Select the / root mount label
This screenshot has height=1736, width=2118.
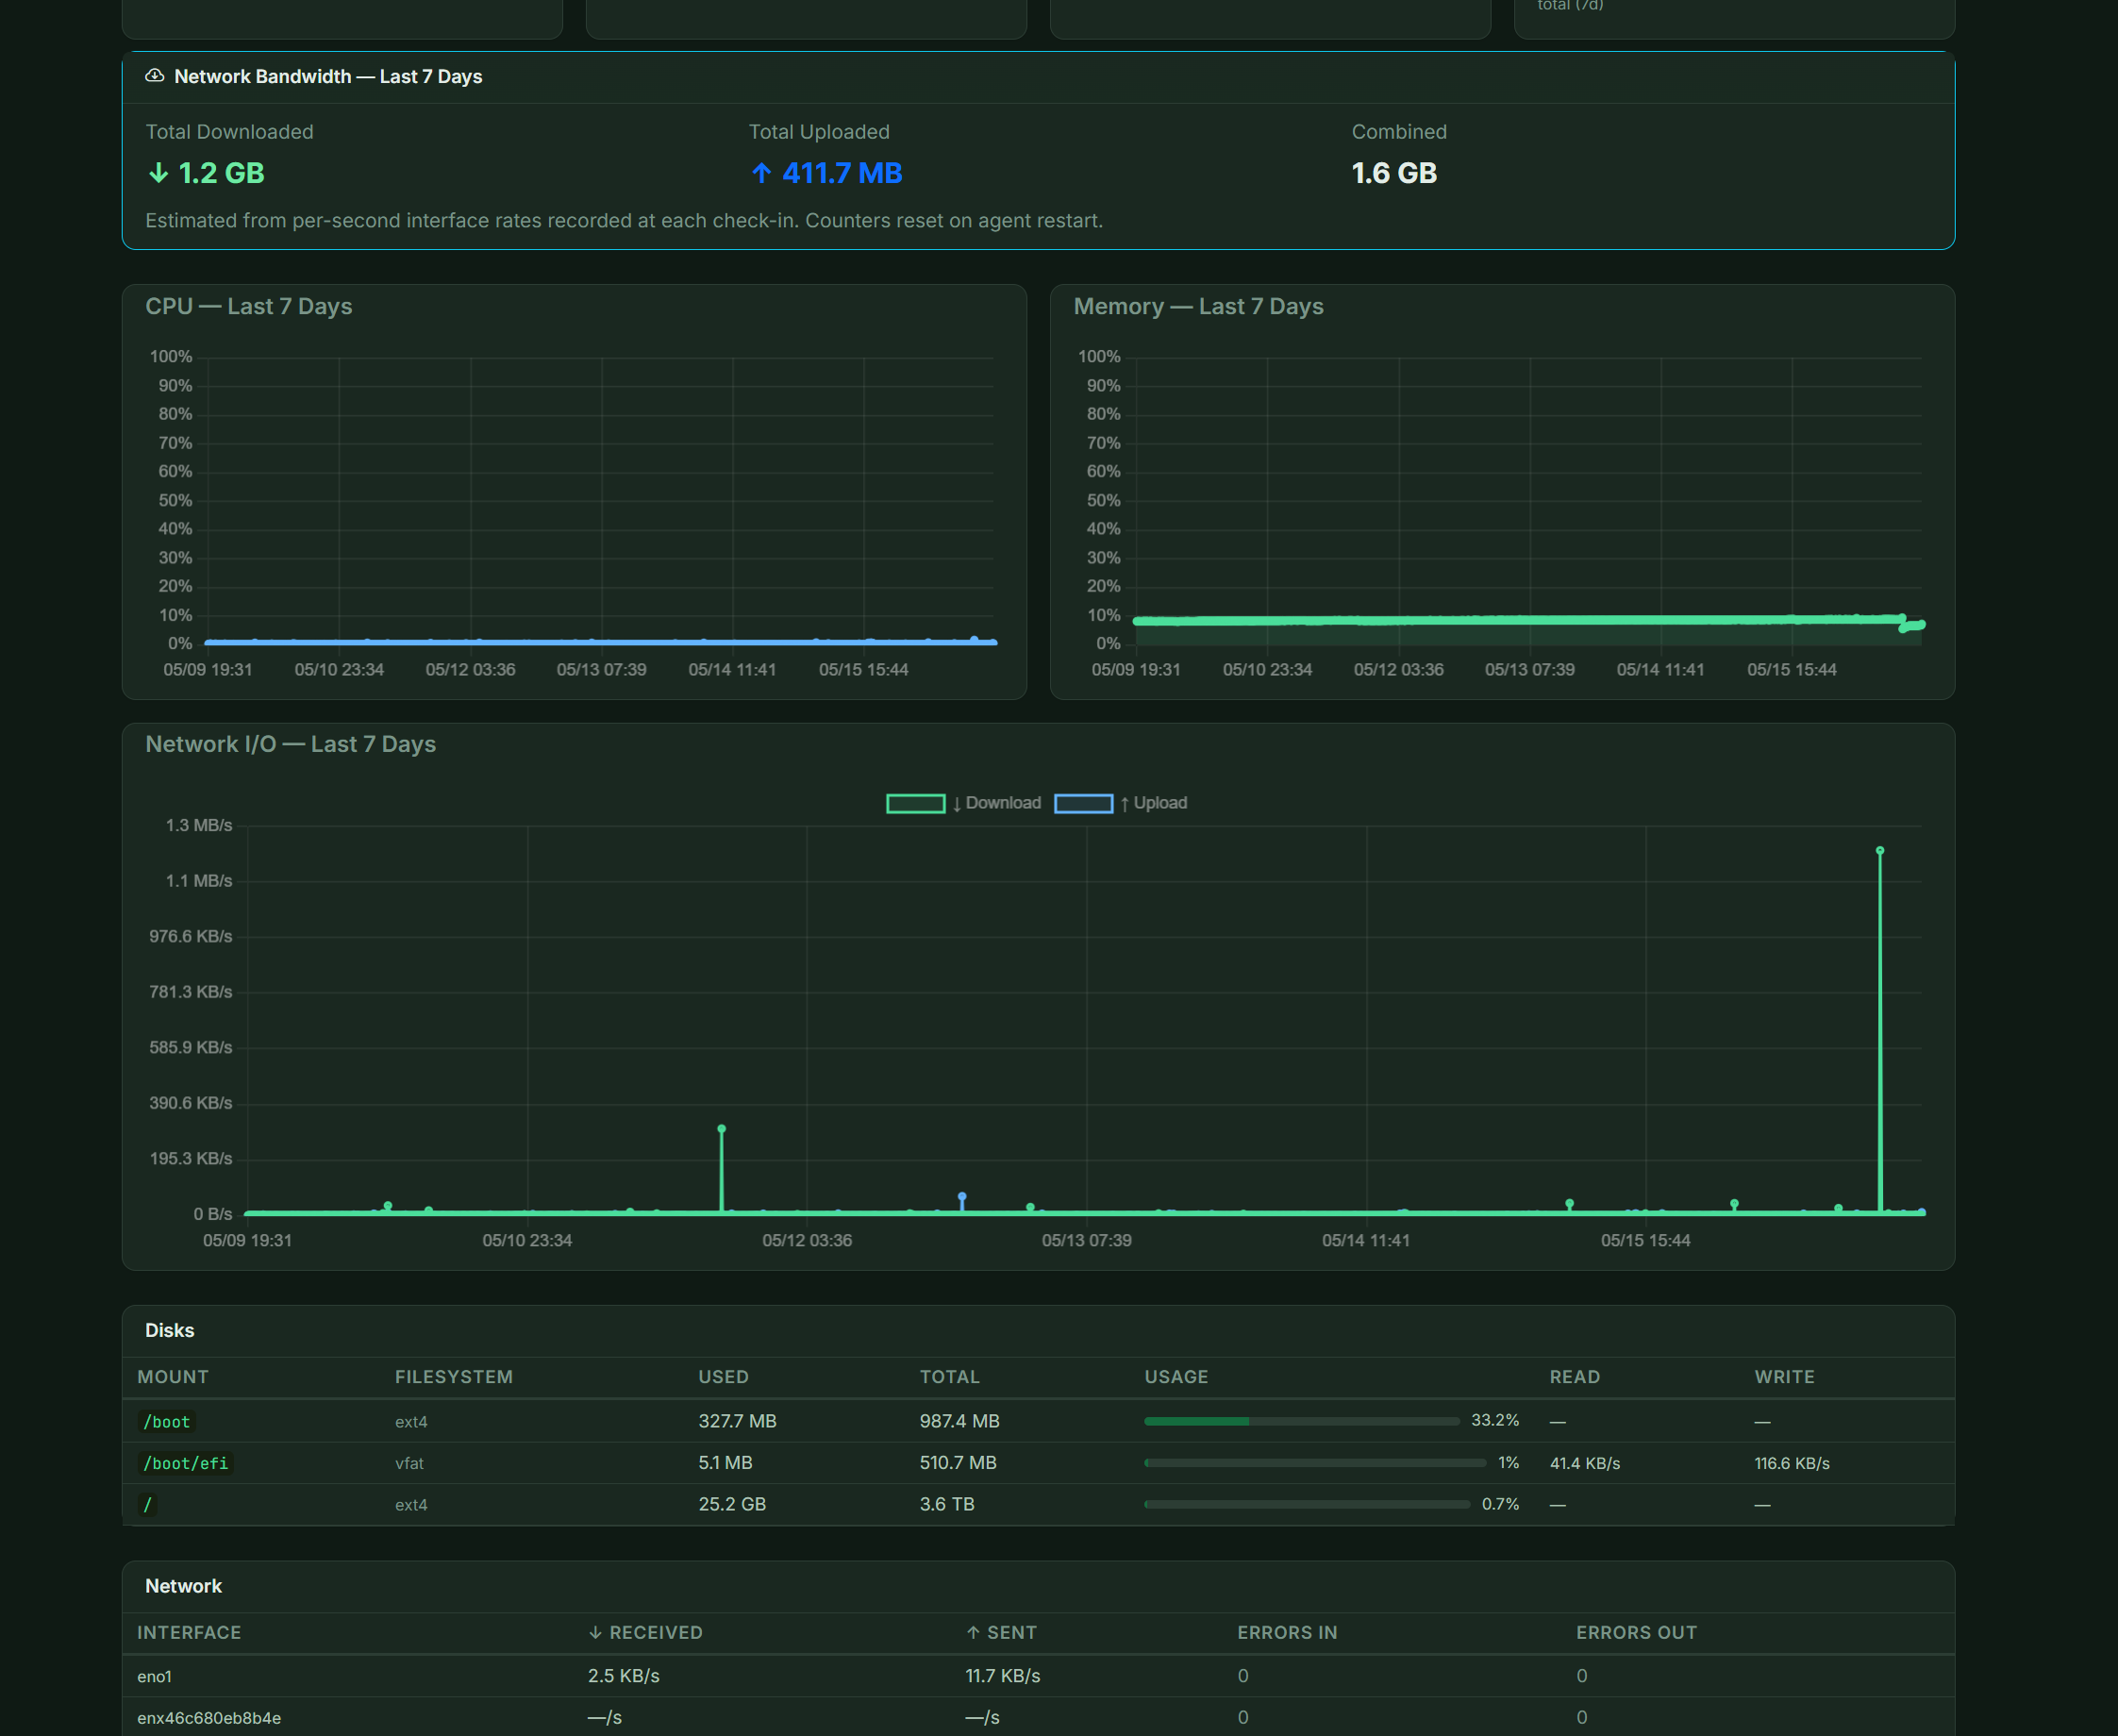(x=148, y=1504)
